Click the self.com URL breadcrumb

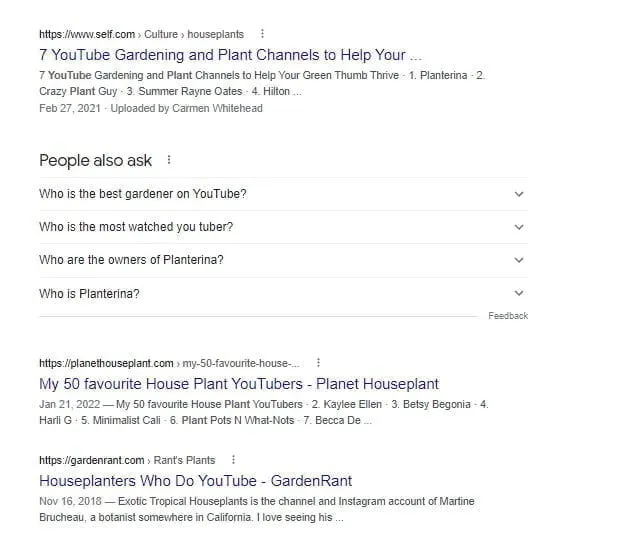[141, 34]
